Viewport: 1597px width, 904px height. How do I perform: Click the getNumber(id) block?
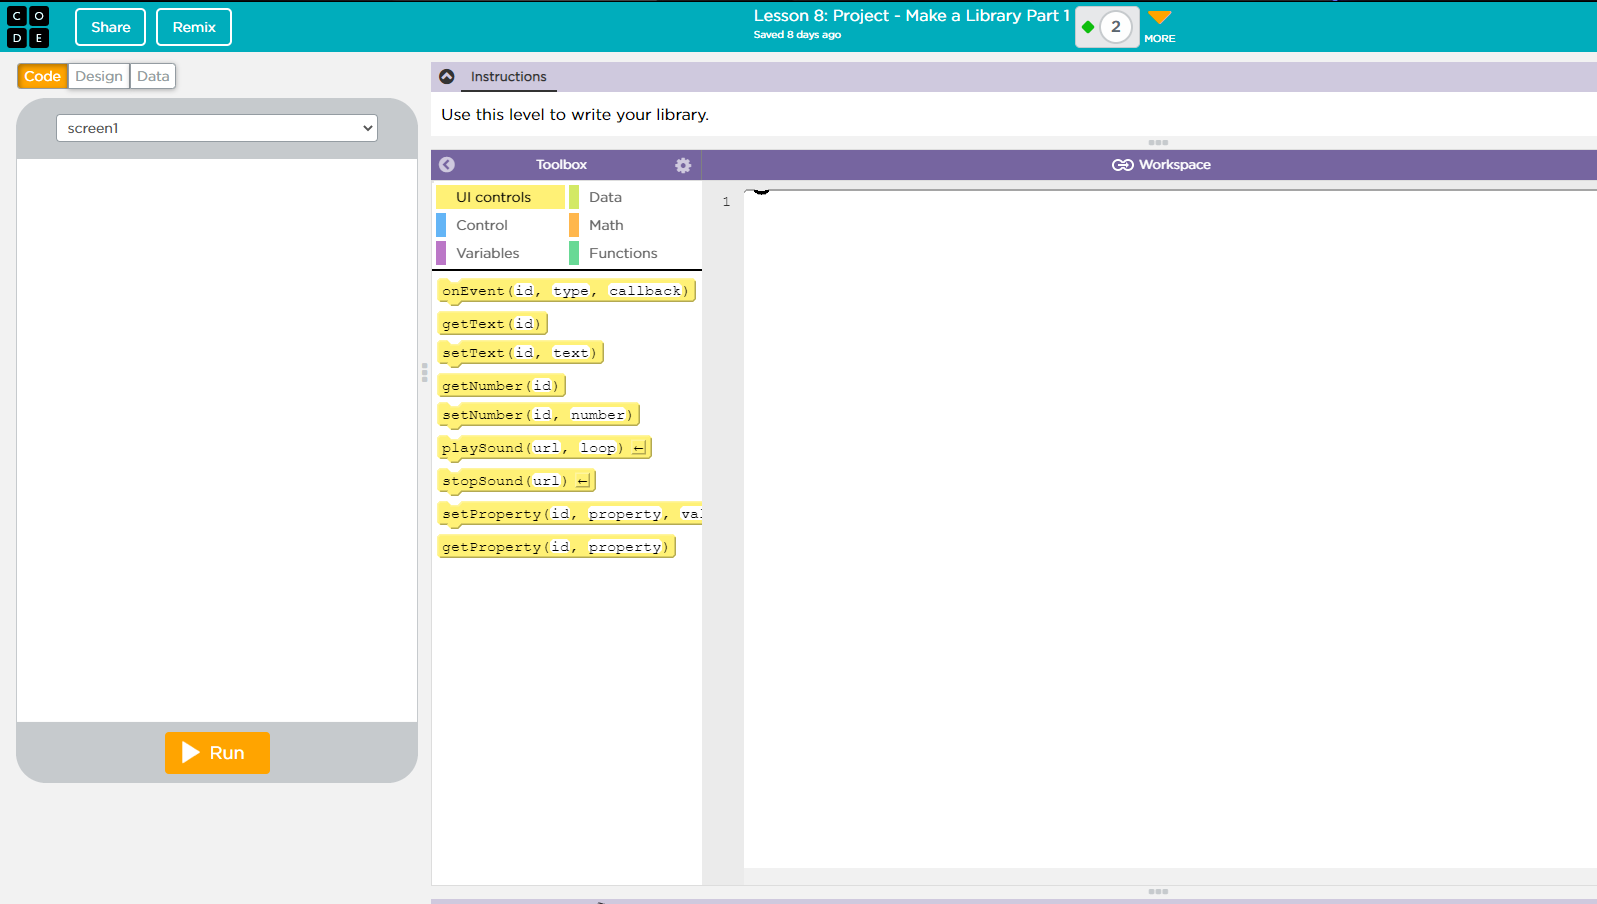[x=501, y=386]
